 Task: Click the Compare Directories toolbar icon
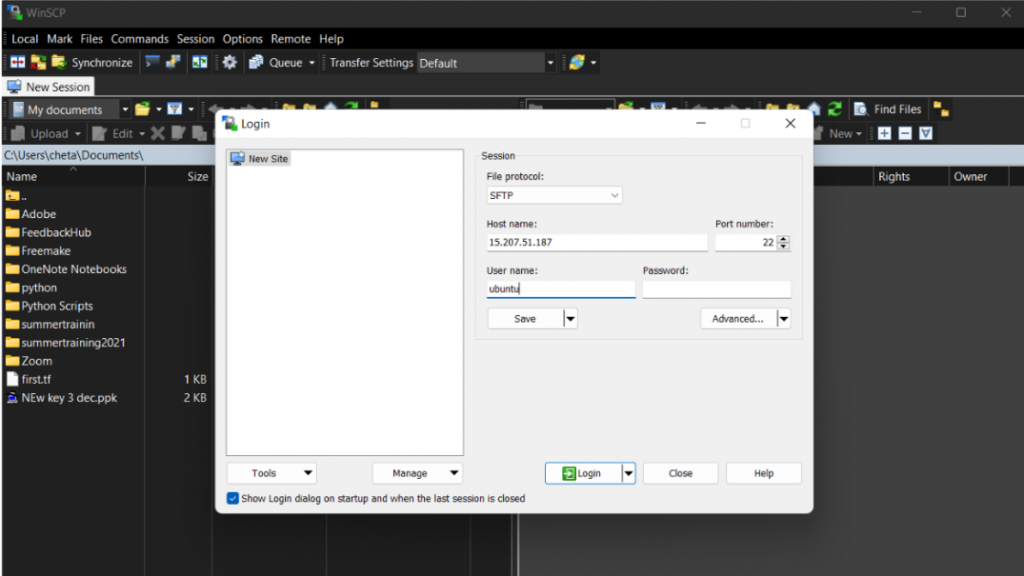pyautogui.click(x=18, y=63)
